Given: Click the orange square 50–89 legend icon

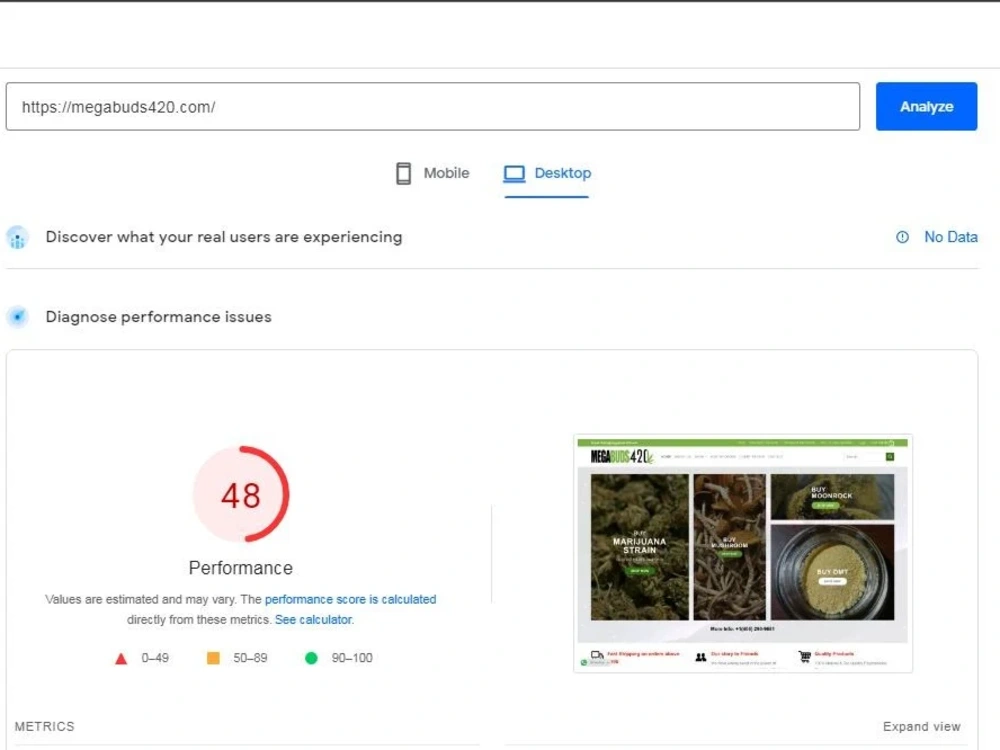Looking at the screenshot, I should [214, 658].
